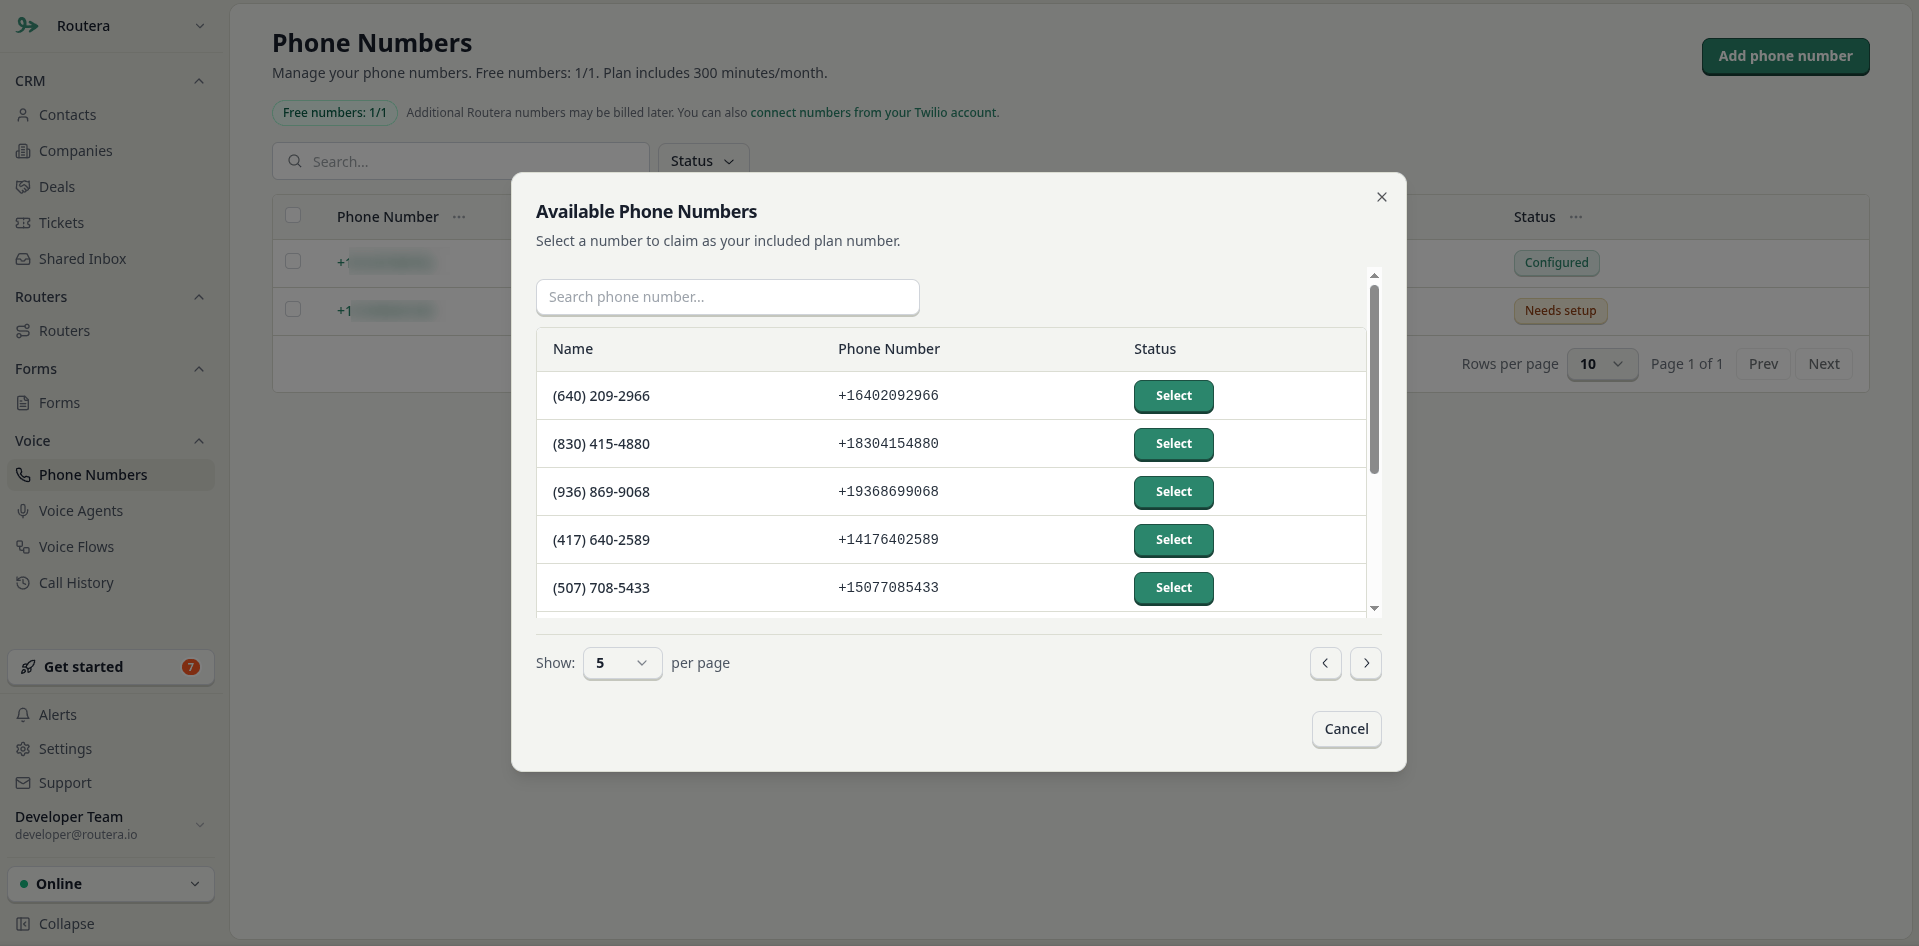Click the available numbers list scrollbar
Image resolution: width=1919 pixels, height=946 pixels.
pos(1374,379)
